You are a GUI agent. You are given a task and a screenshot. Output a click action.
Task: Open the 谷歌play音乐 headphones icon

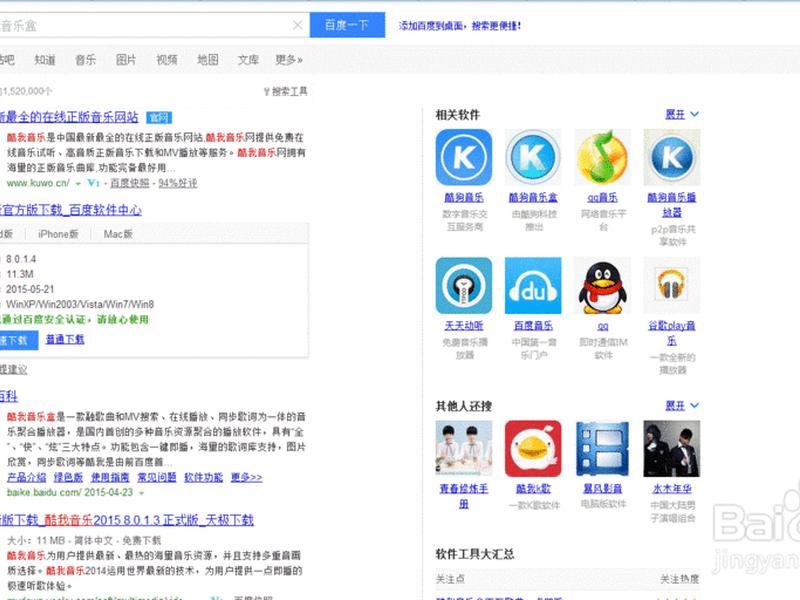671,286
